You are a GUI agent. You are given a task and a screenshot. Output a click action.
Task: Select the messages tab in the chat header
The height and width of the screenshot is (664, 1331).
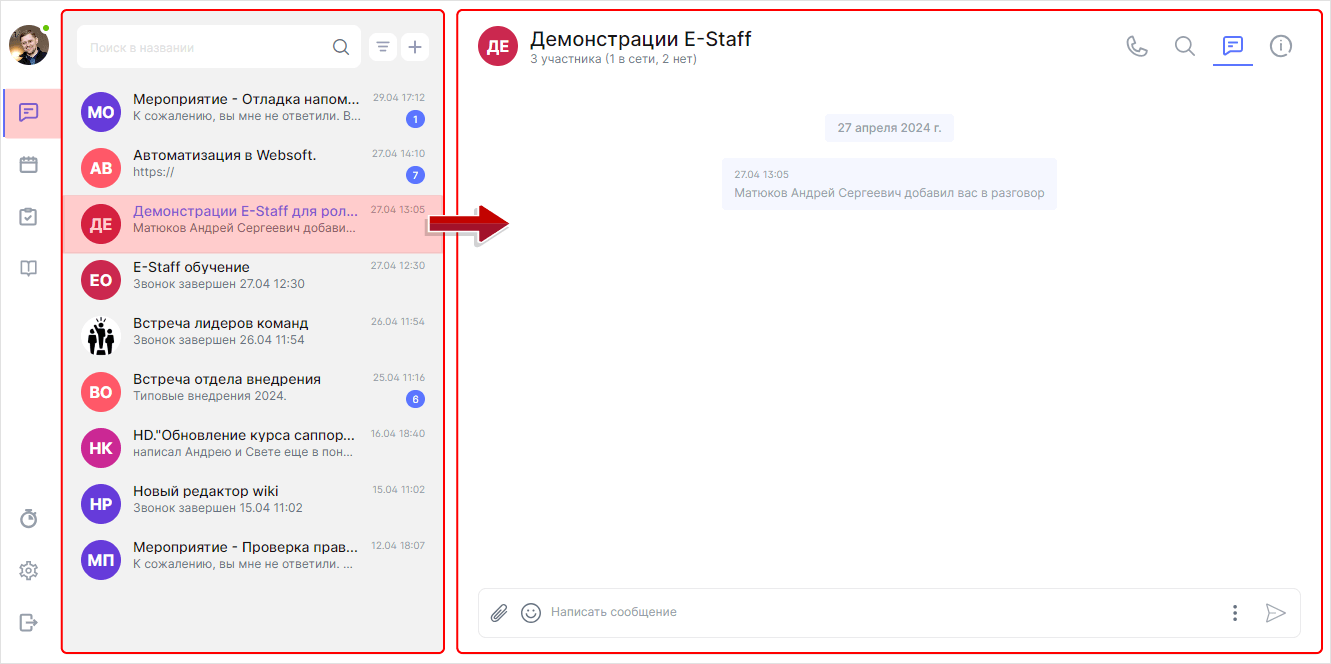1232,45
